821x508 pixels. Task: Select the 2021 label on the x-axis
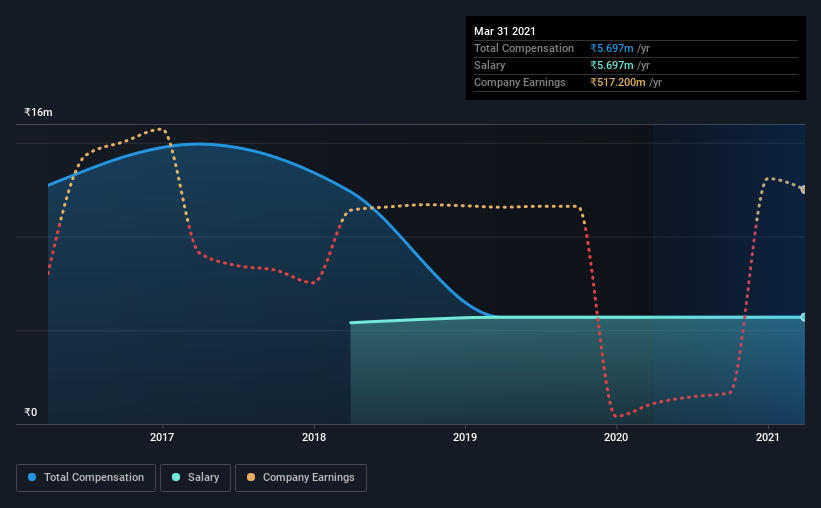[x=768, y=437]
